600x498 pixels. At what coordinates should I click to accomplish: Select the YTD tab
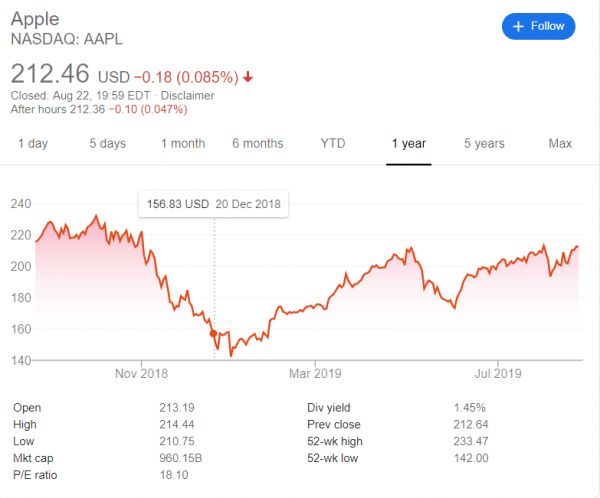(x=333, y=144)
